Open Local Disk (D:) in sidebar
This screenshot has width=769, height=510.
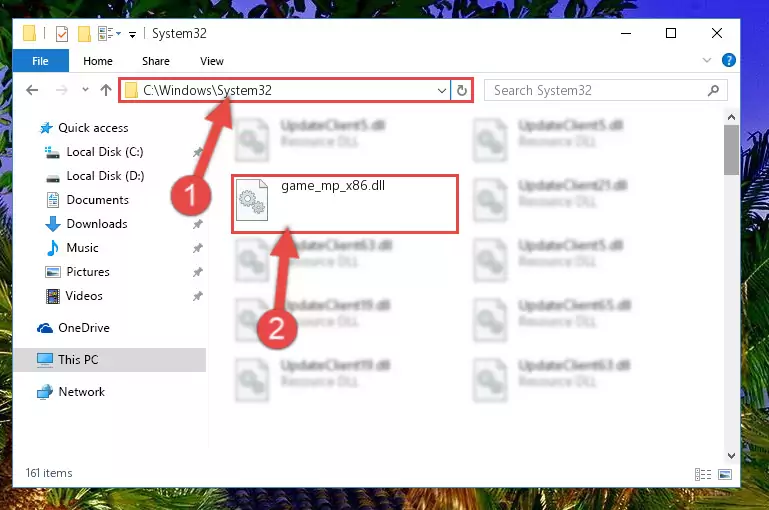pos(105,176)
